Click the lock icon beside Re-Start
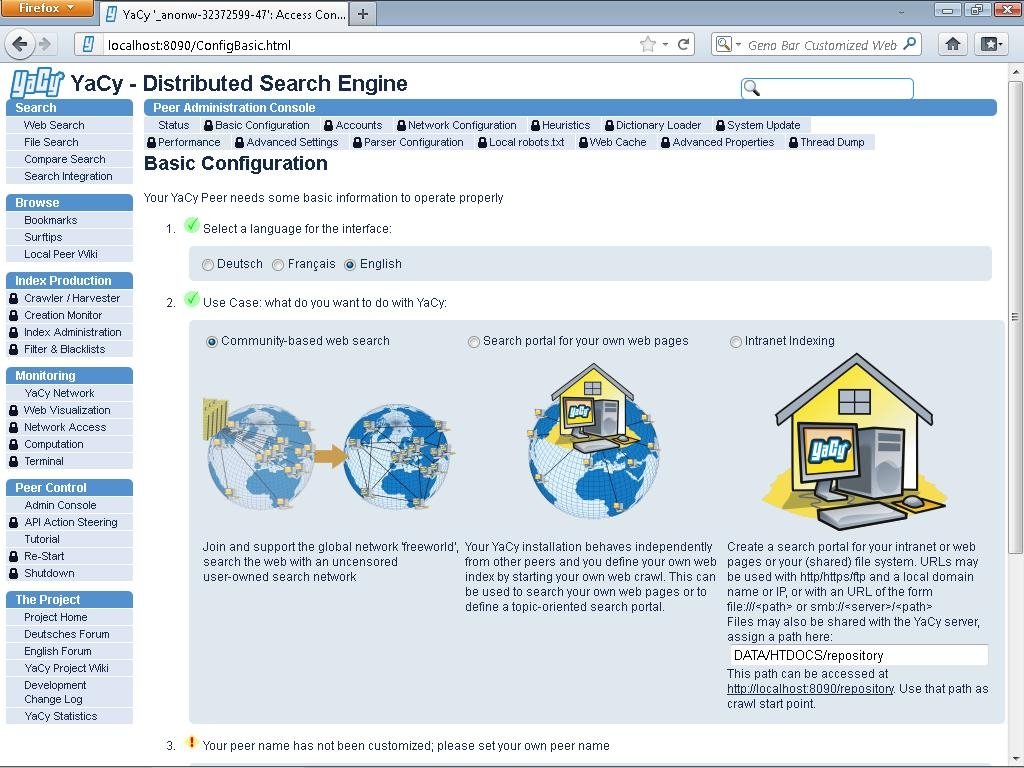This screenshot has width=1024, height=768. (14, 556)
